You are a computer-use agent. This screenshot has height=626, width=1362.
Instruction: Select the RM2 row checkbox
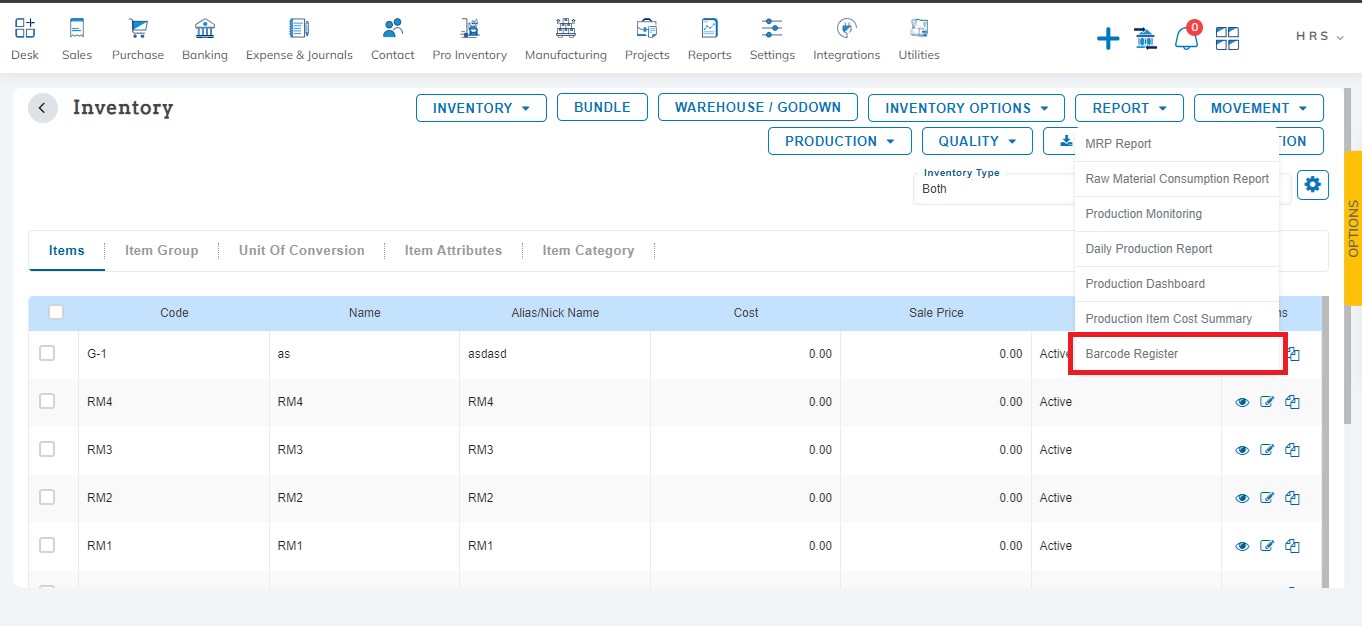(x=47, y=497)
